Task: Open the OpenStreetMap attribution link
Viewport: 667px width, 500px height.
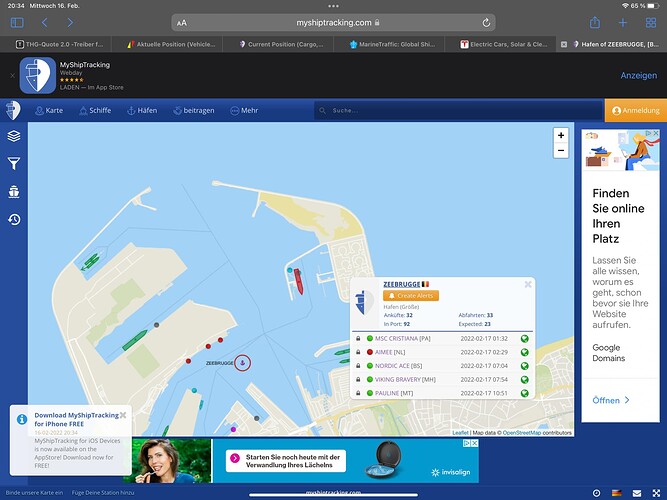Action: [522, 433]
